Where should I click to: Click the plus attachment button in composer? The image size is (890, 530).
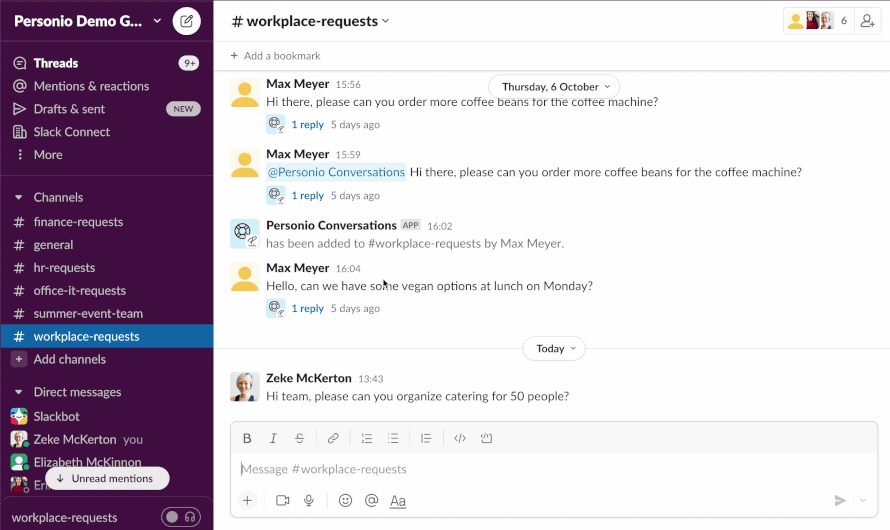tap(247, 500)
